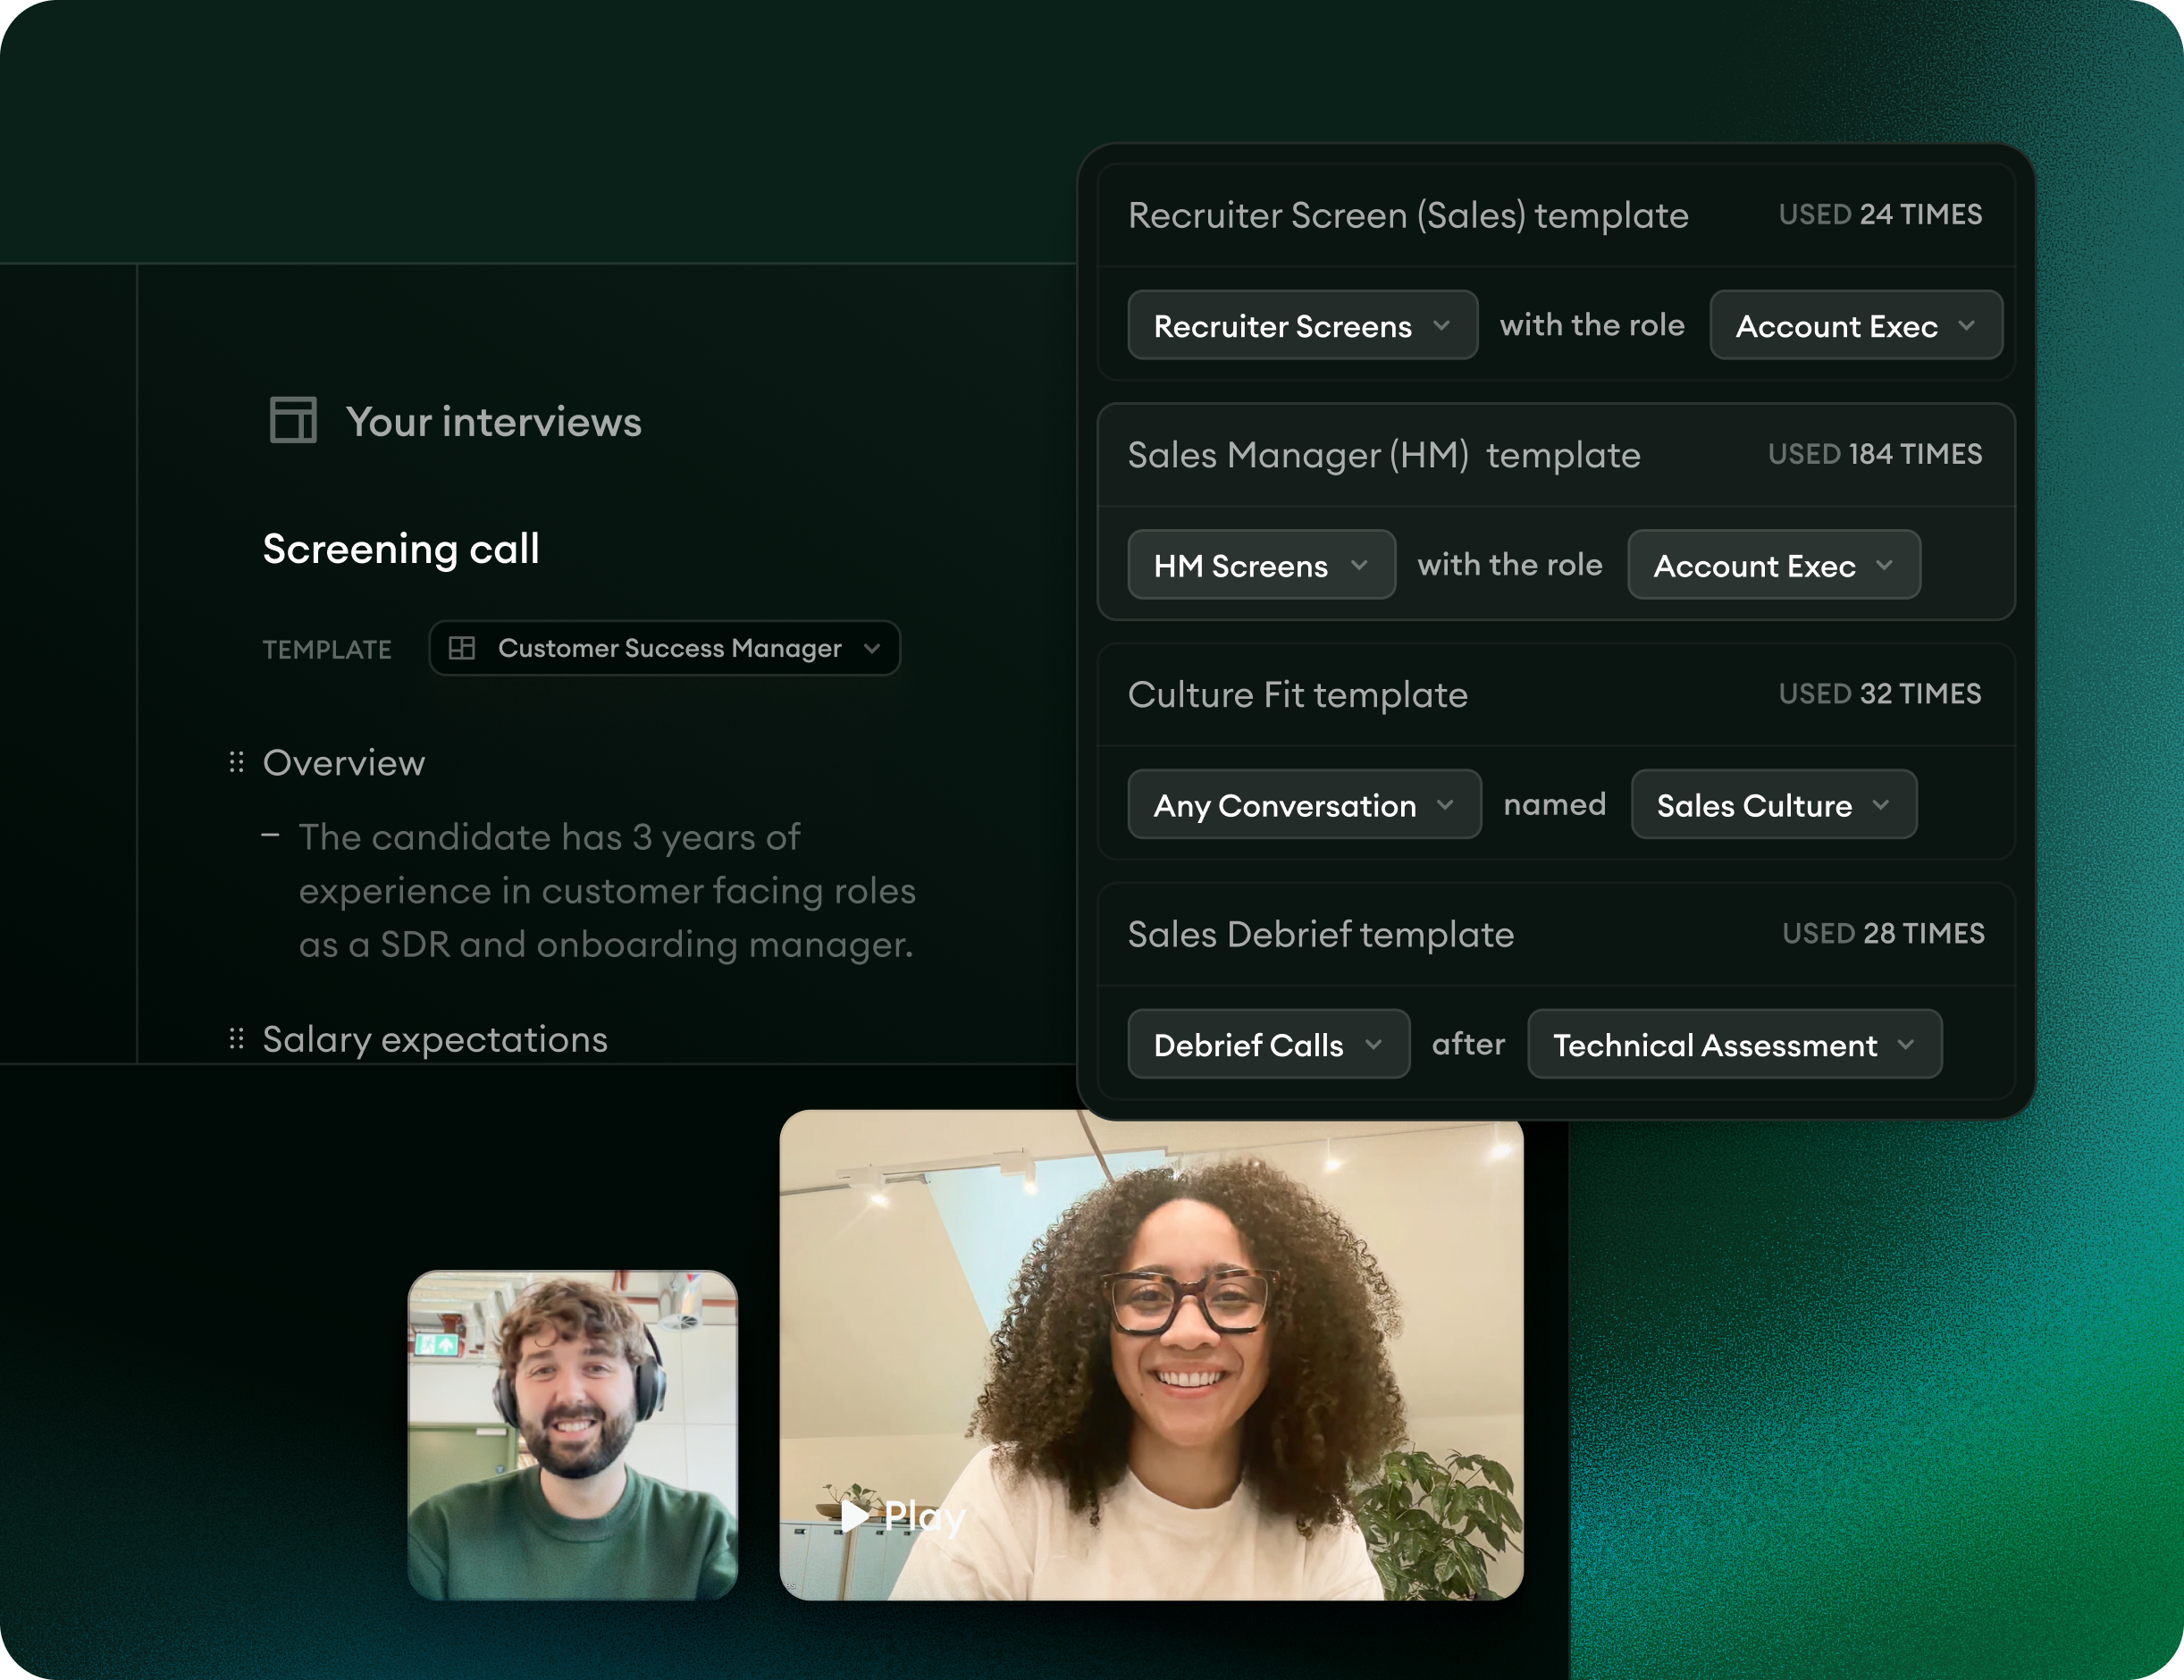This screenshot has height=1680, width=2184.
Task: Open the Technical Assessment dropdown
Action: (x=1735, y=1044)
